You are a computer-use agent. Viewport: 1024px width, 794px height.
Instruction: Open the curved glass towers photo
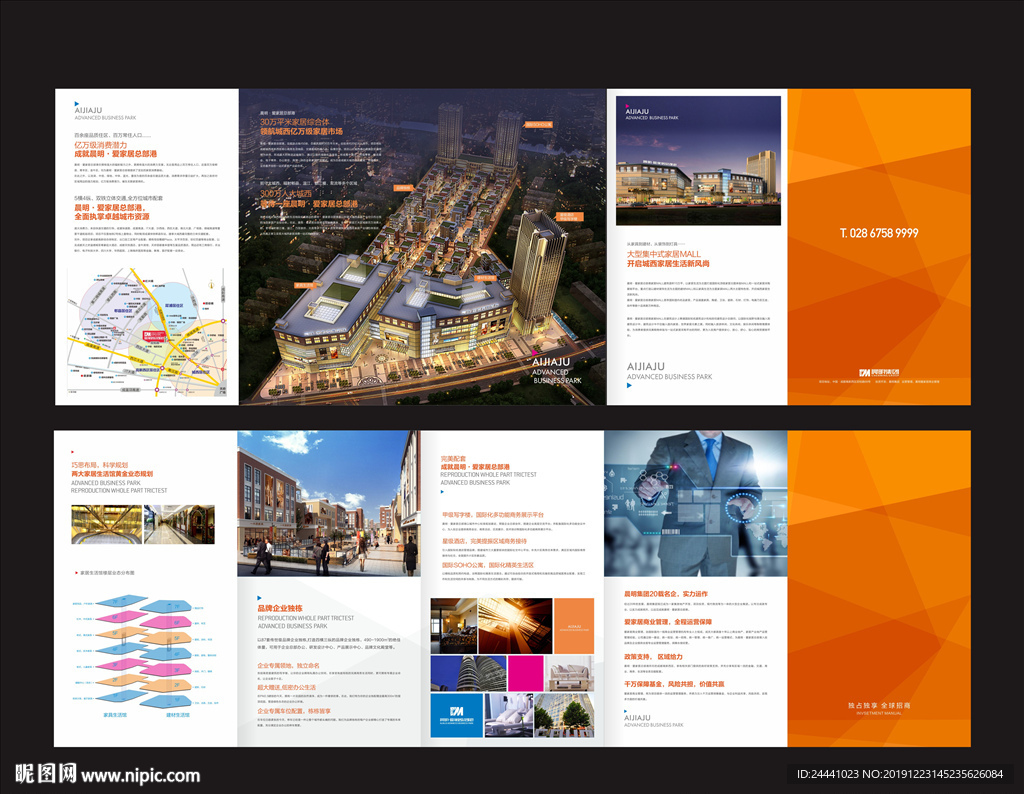(x=468, y=673)
